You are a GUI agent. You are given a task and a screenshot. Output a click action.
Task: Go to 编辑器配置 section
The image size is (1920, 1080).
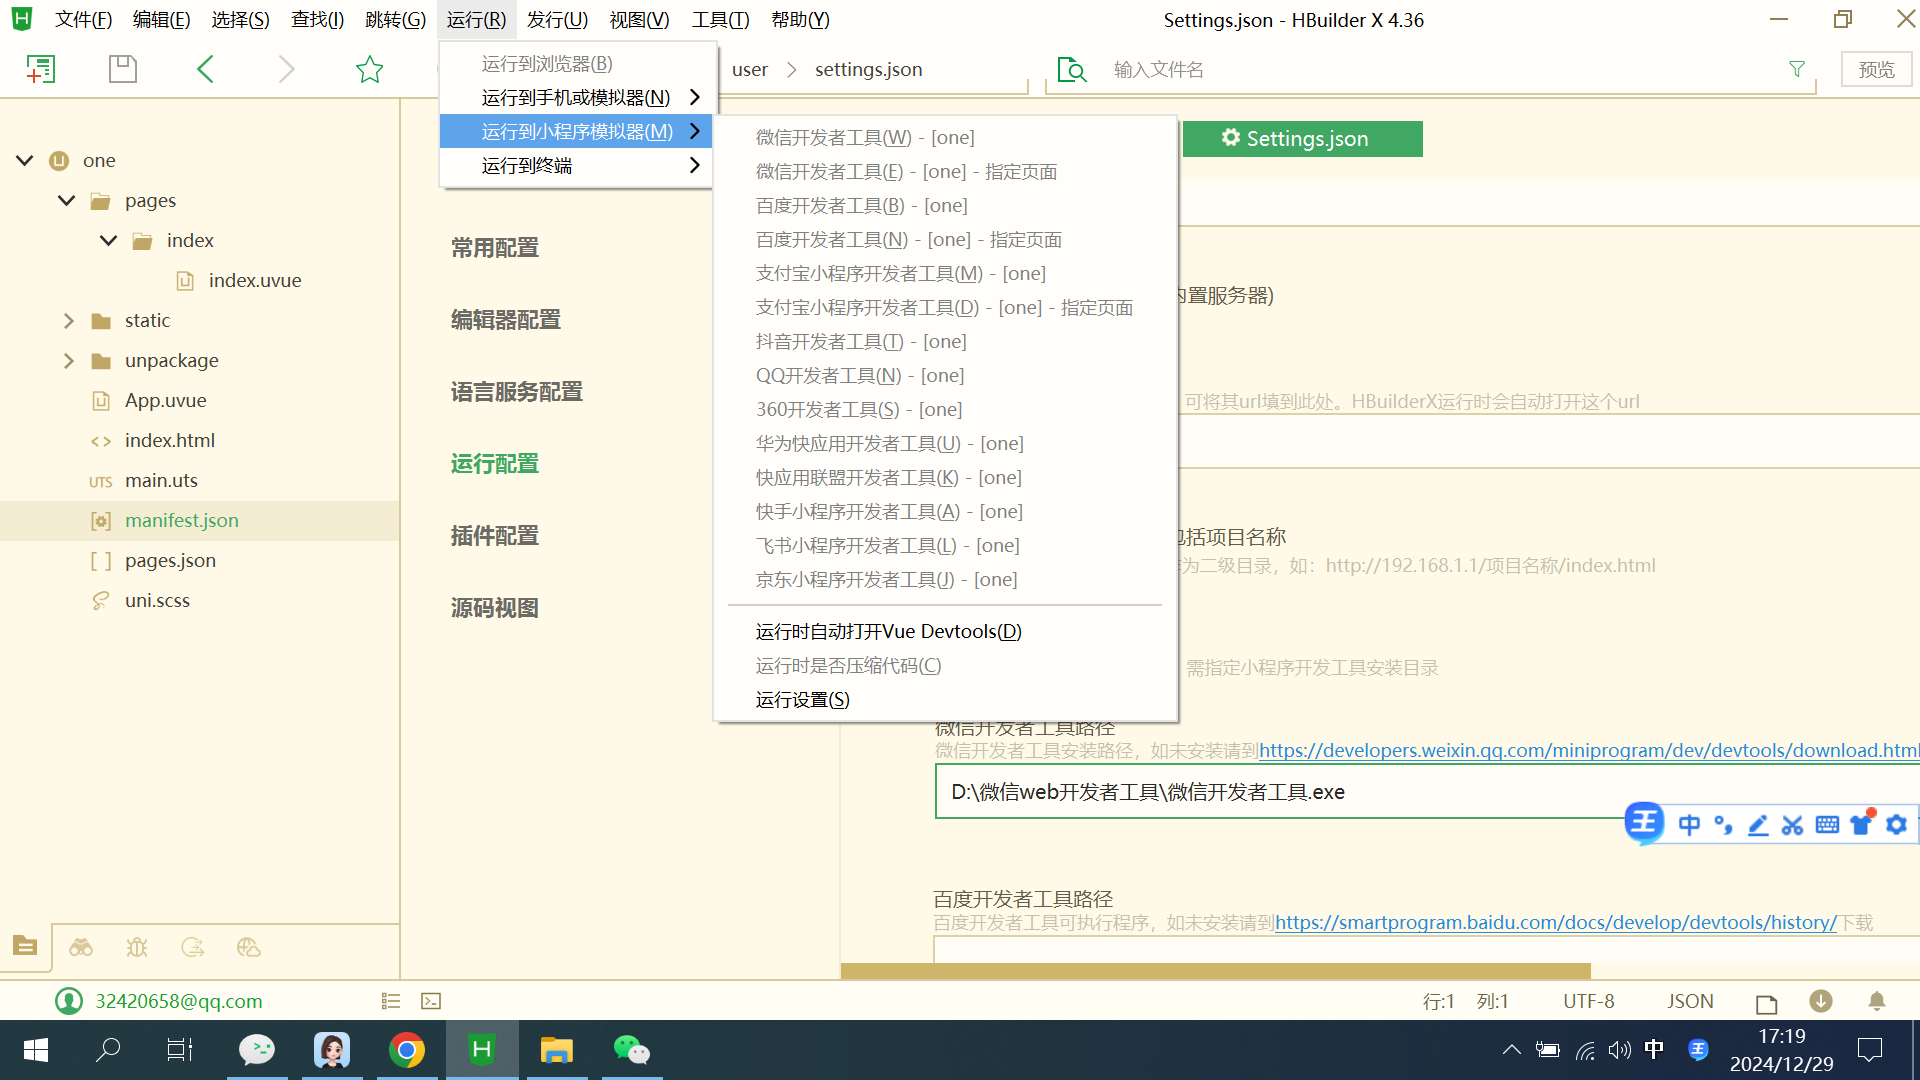[x=506, y=319]
